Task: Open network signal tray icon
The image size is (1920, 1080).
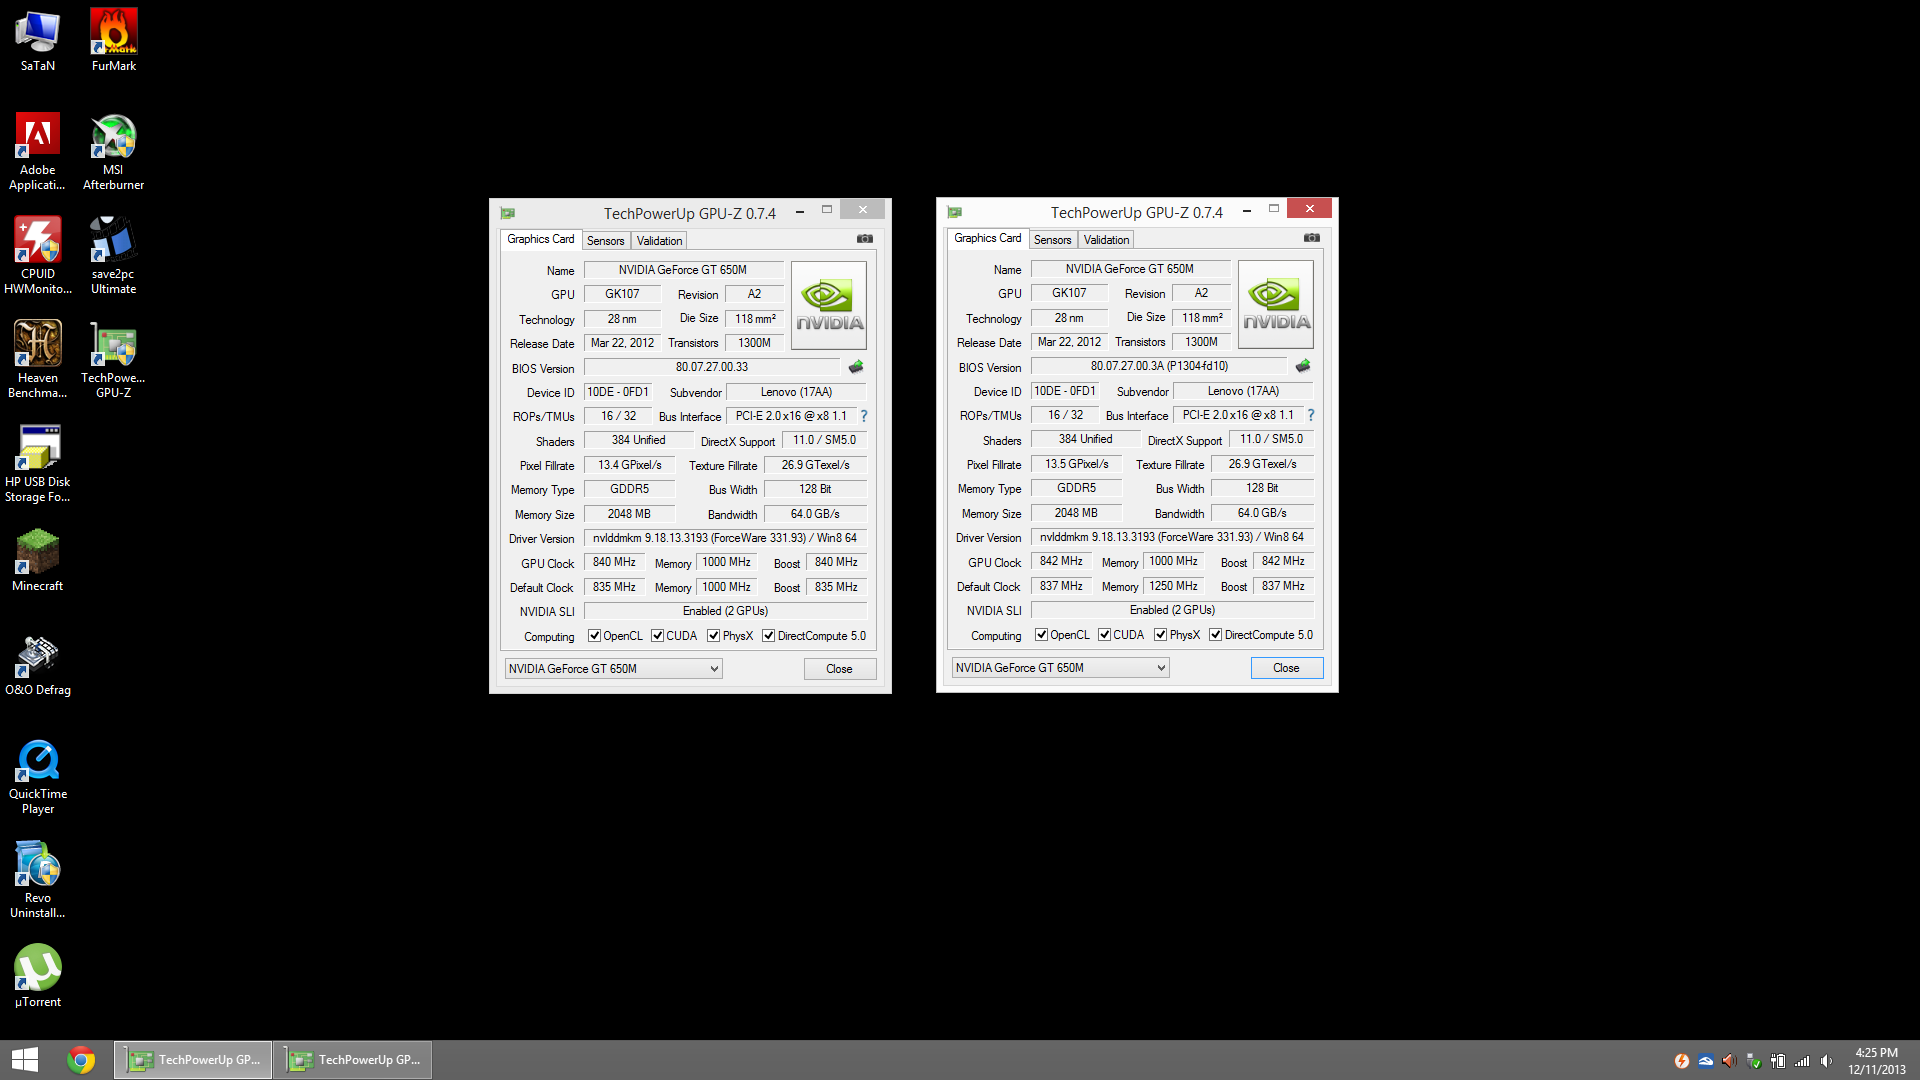Action: click(x=1802, y=1061)
